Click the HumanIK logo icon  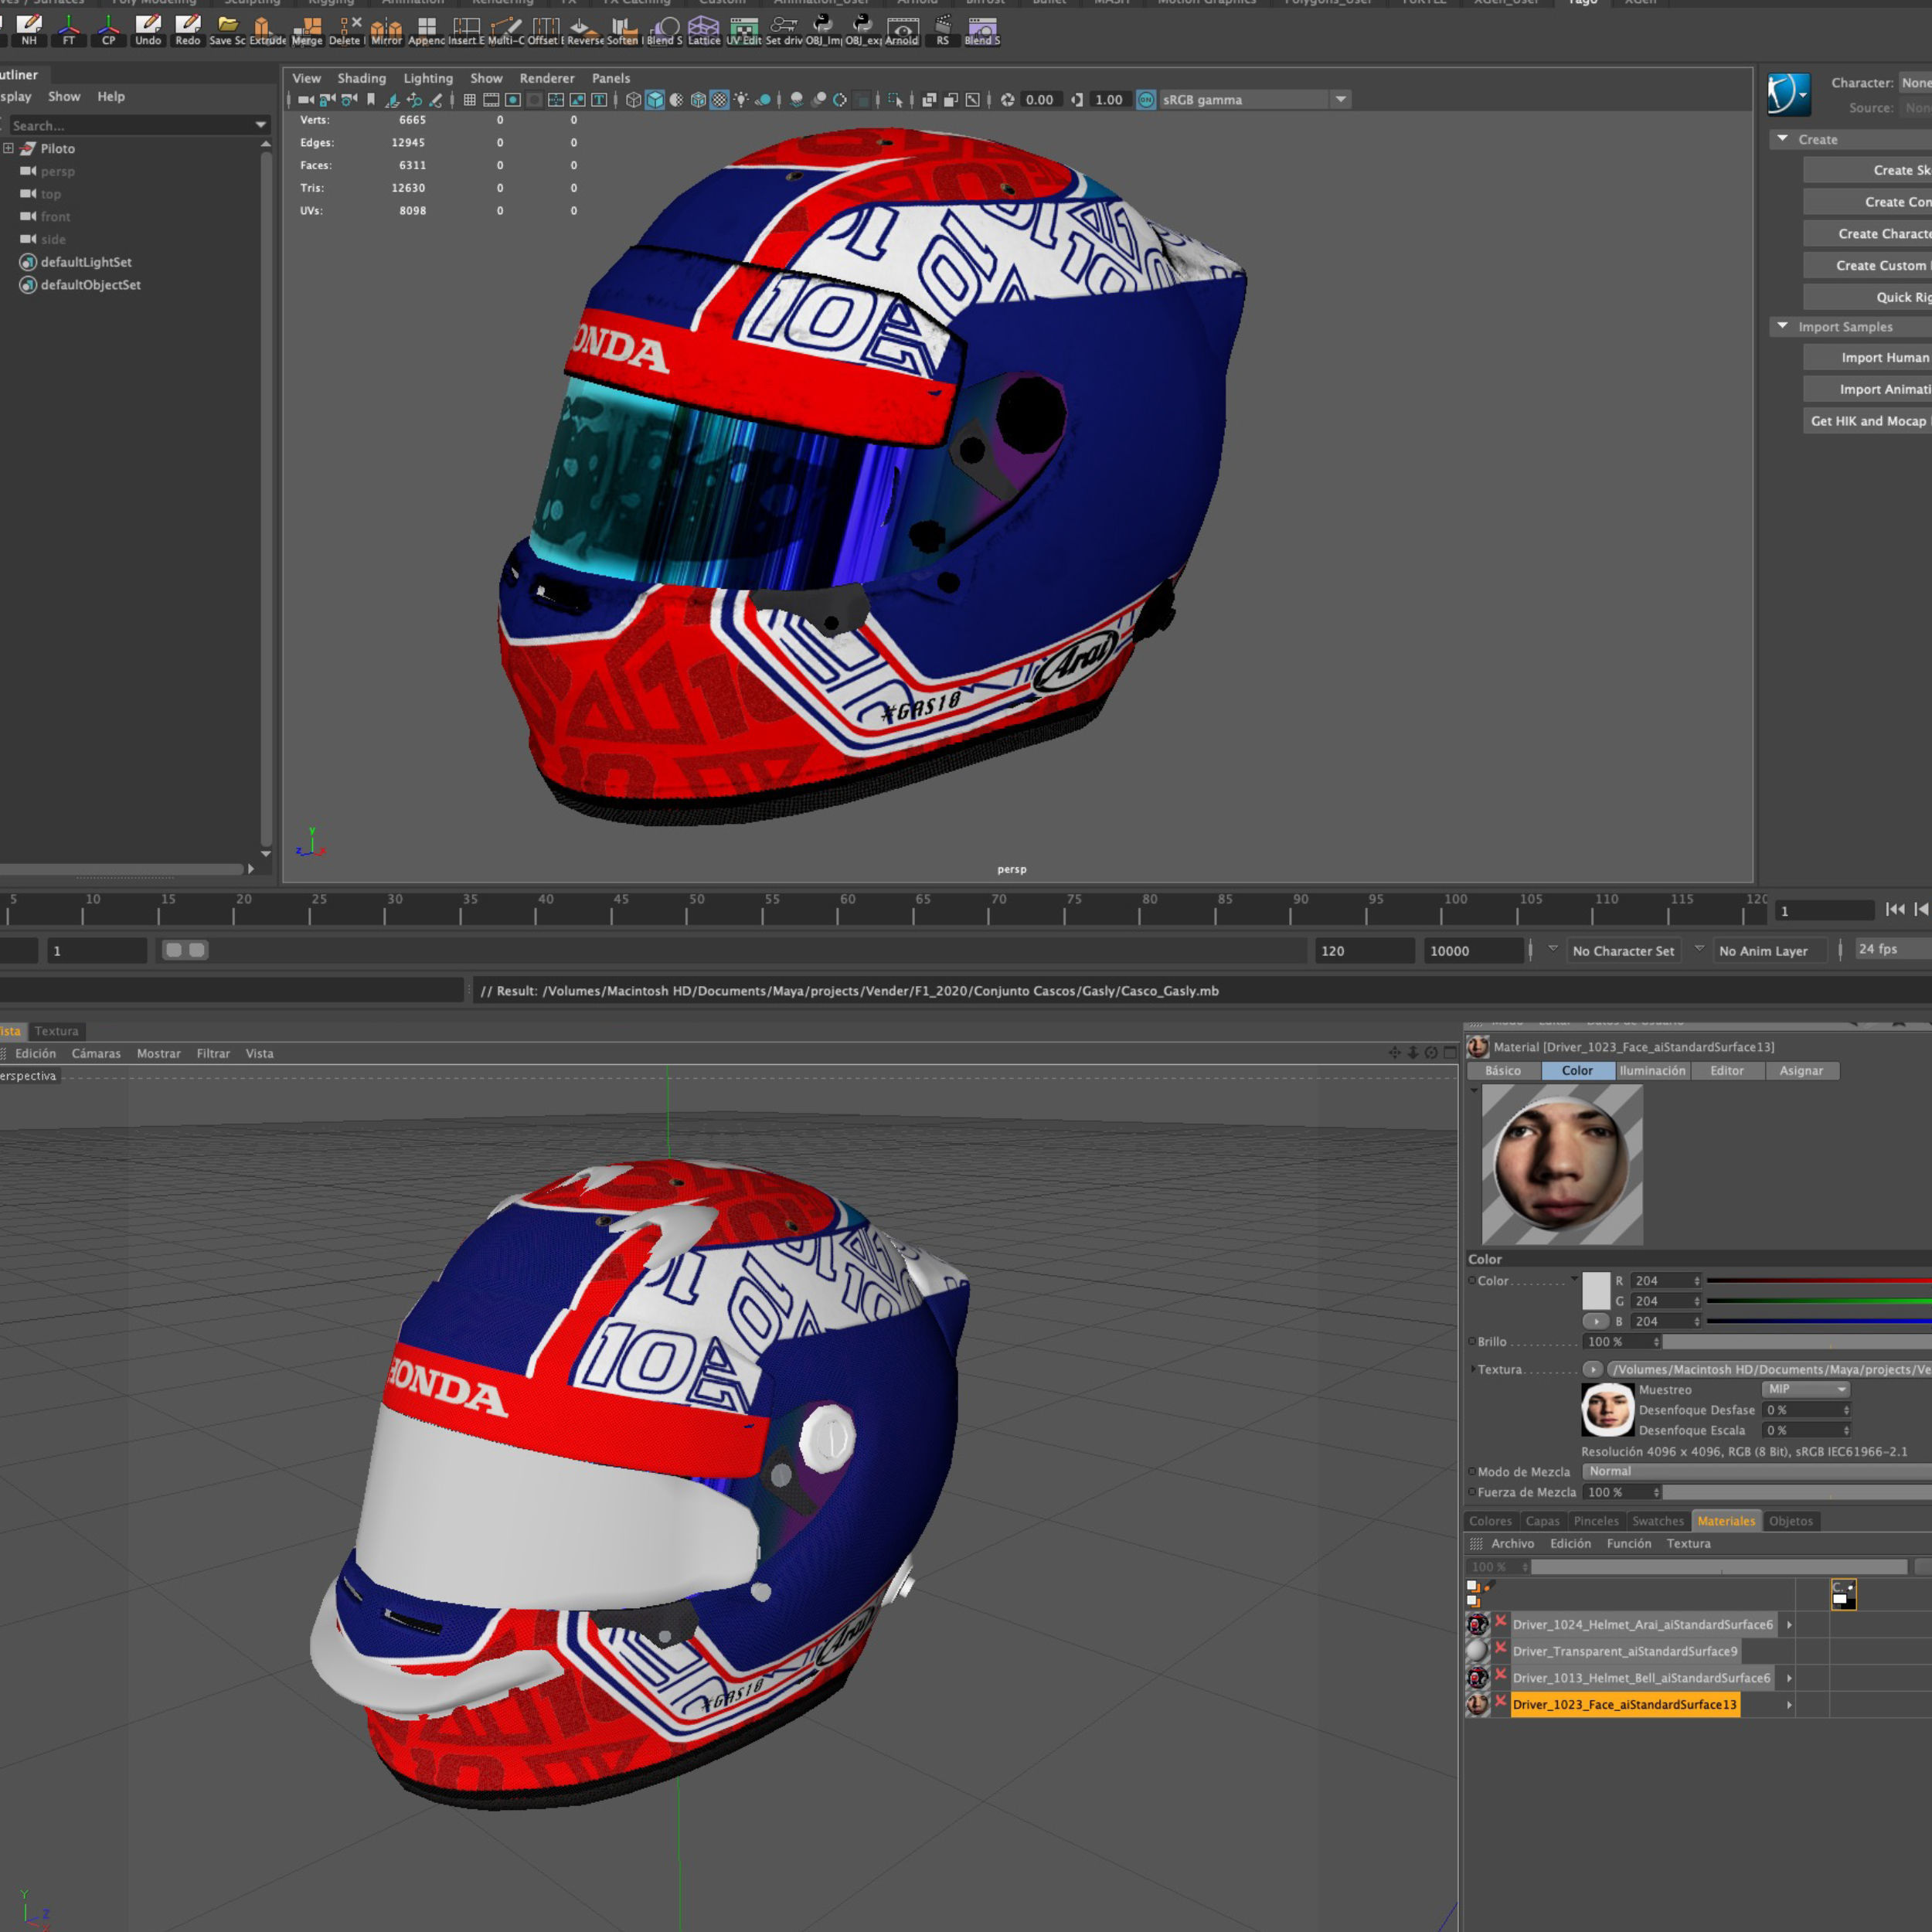[1788, 95]
